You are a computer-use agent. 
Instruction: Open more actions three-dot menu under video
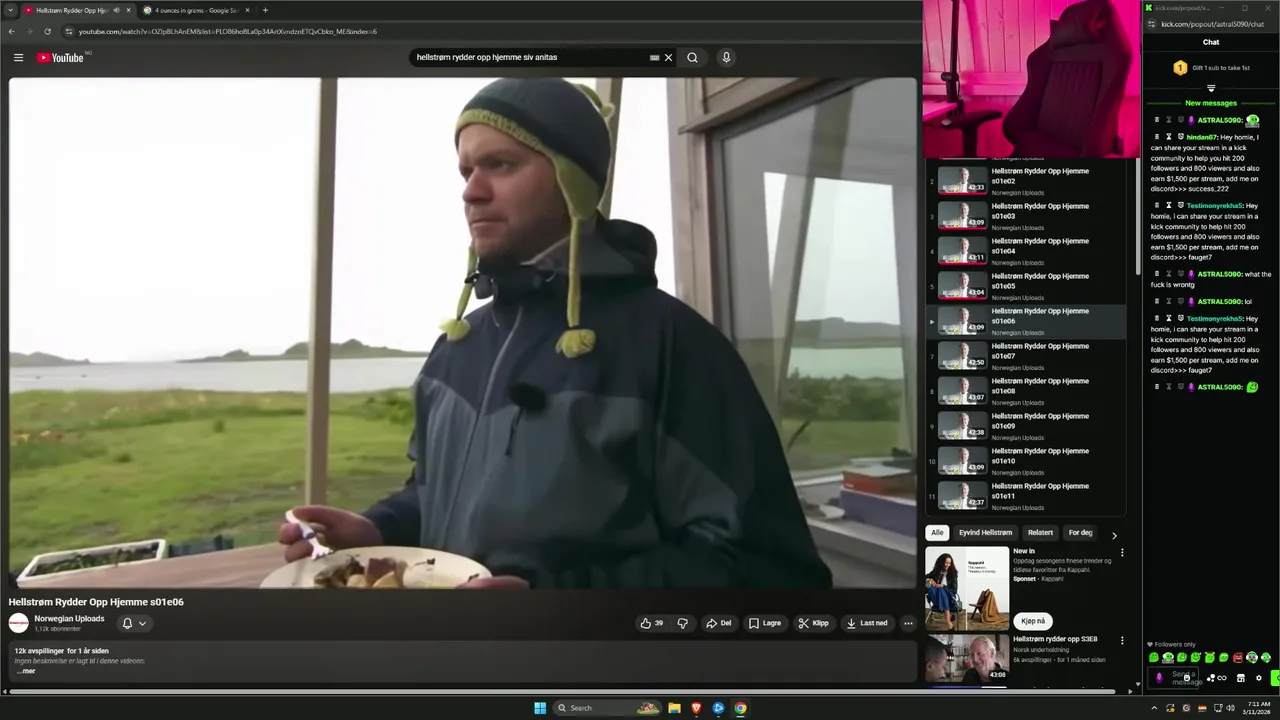coord(908,623)
